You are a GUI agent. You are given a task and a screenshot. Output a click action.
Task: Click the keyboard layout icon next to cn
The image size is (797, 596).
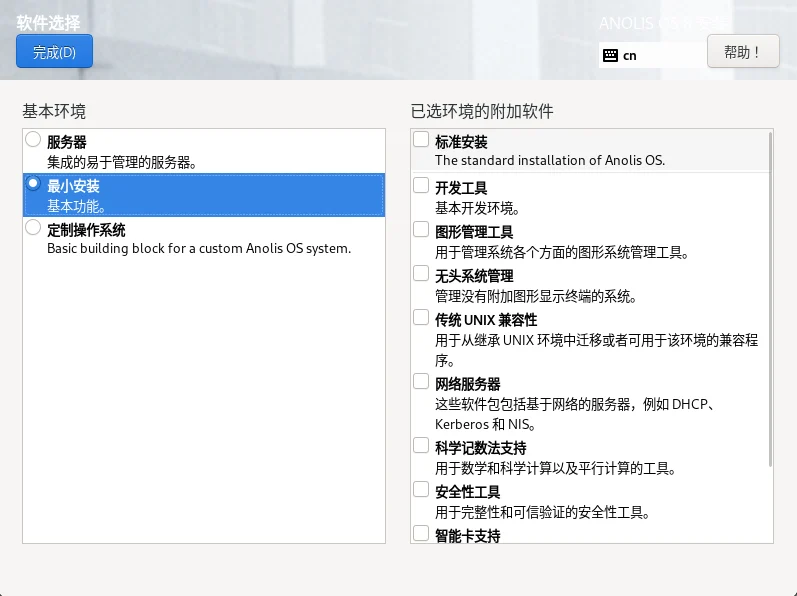[610, 55]
